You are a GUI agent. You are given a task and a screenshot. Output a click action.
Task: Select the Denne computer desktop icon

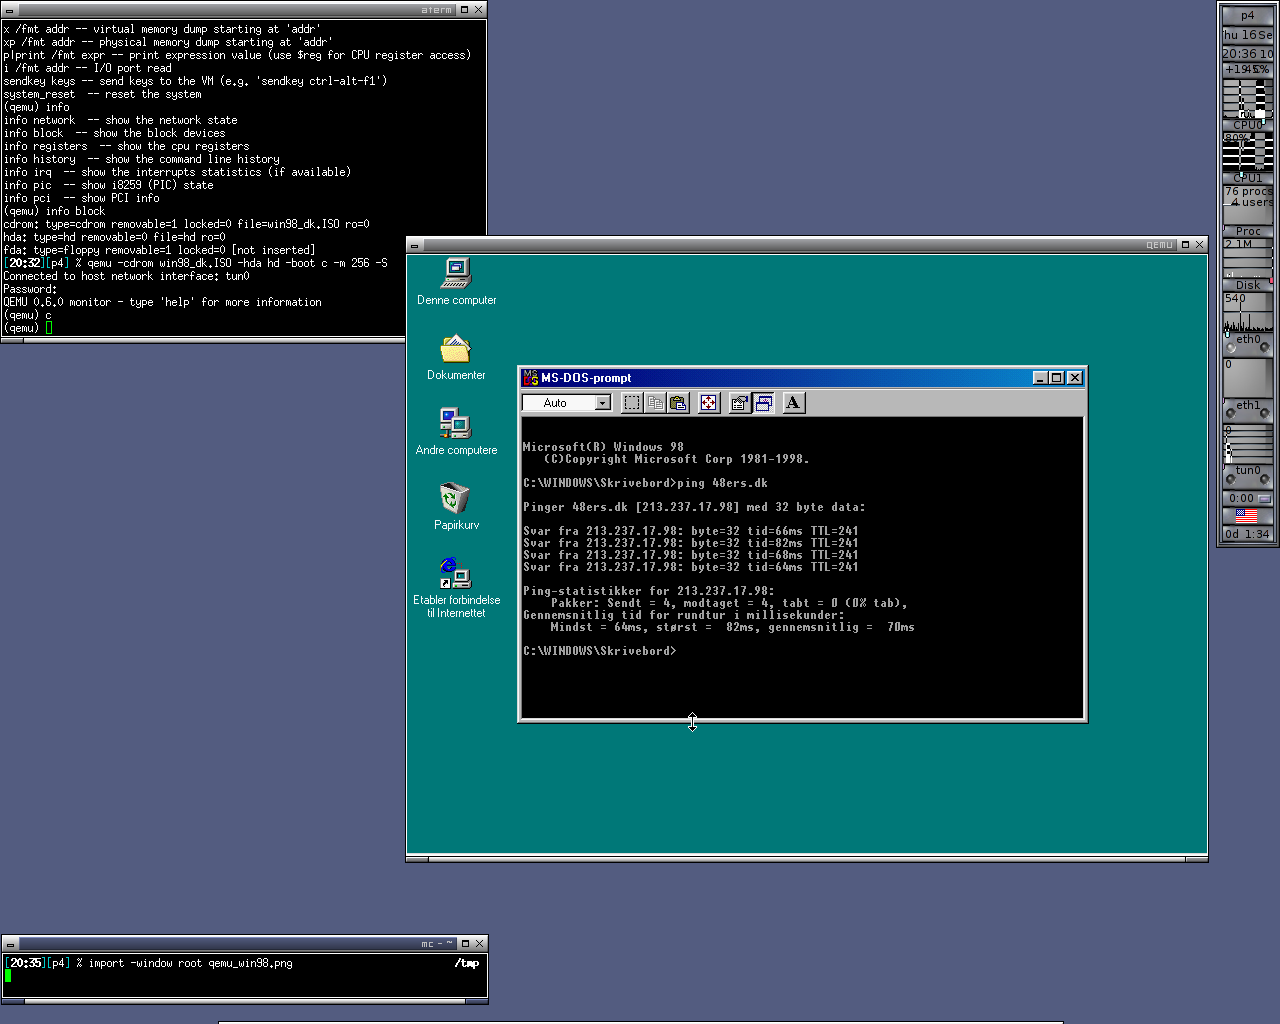click(x=456, y=273)
